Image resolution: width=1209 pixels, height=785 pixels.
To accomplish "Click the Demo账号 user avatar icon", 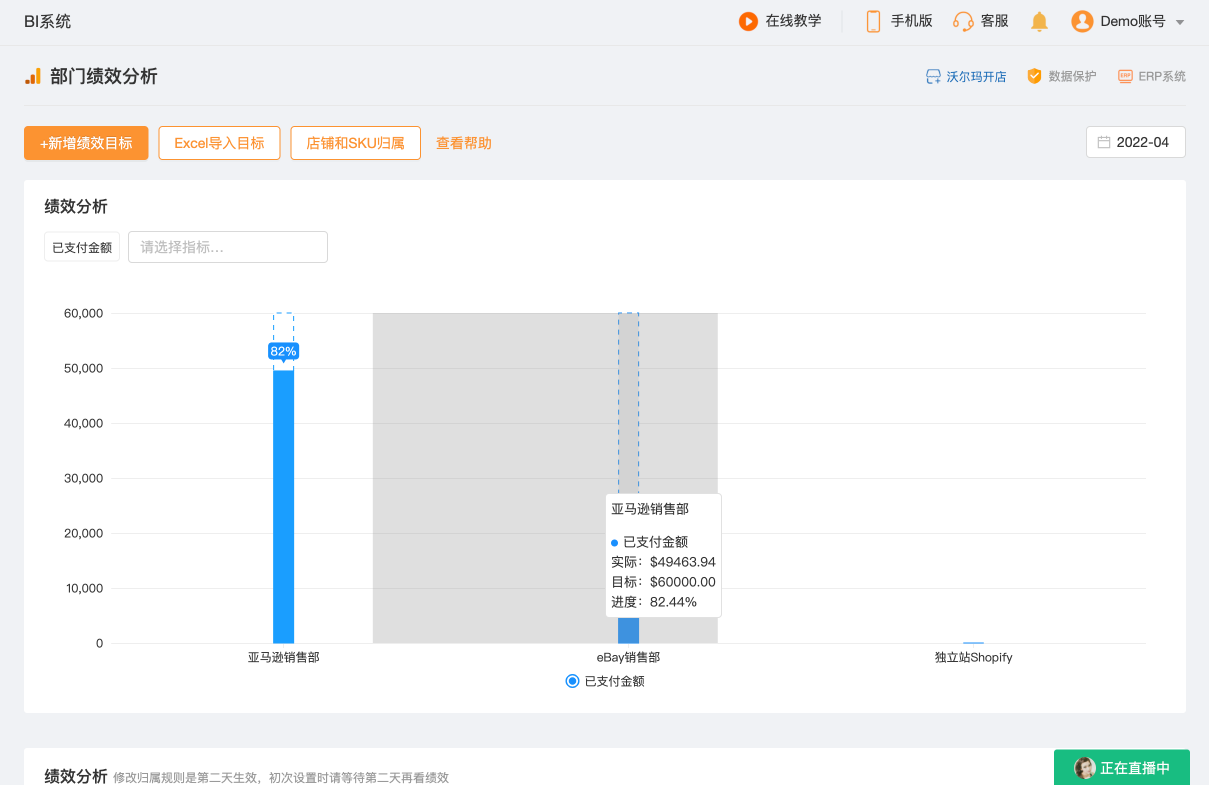I will (1082, 21).
